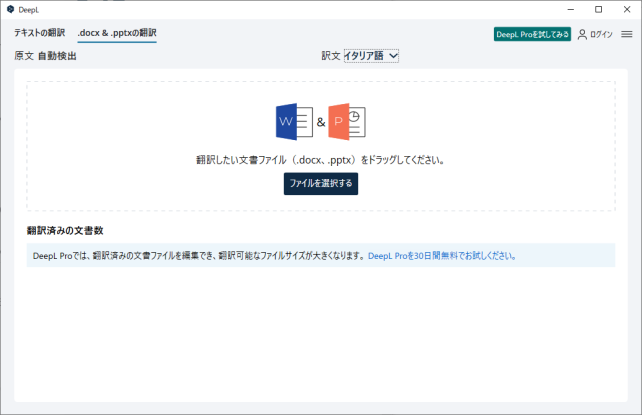Click the DeepL logo in title bar

[x=10, y=9]
